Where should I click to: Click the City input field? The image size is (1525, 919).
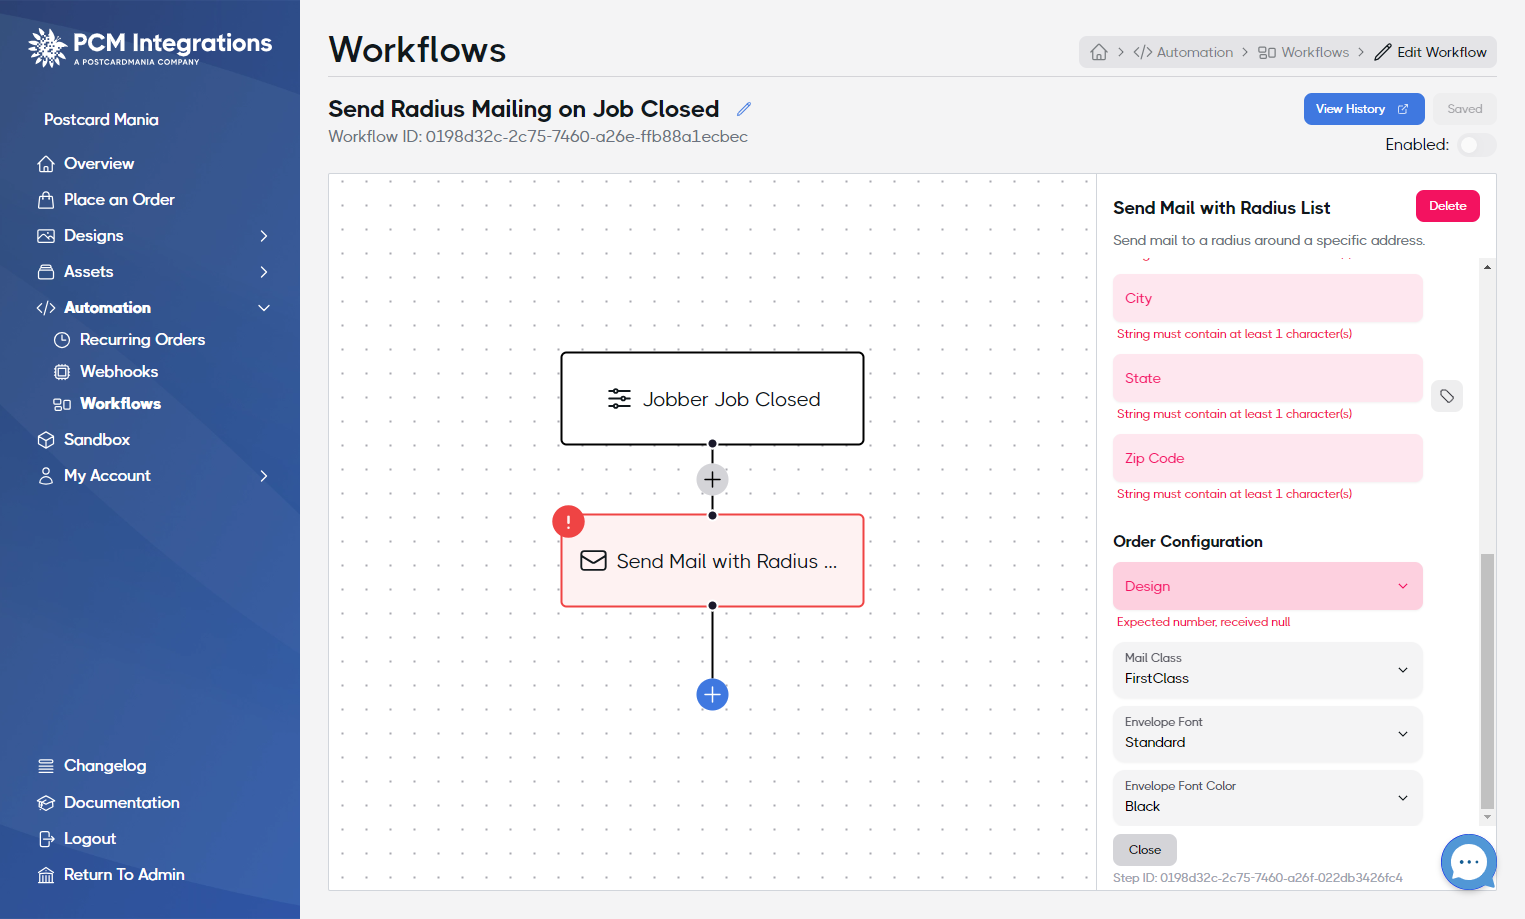1267,298
